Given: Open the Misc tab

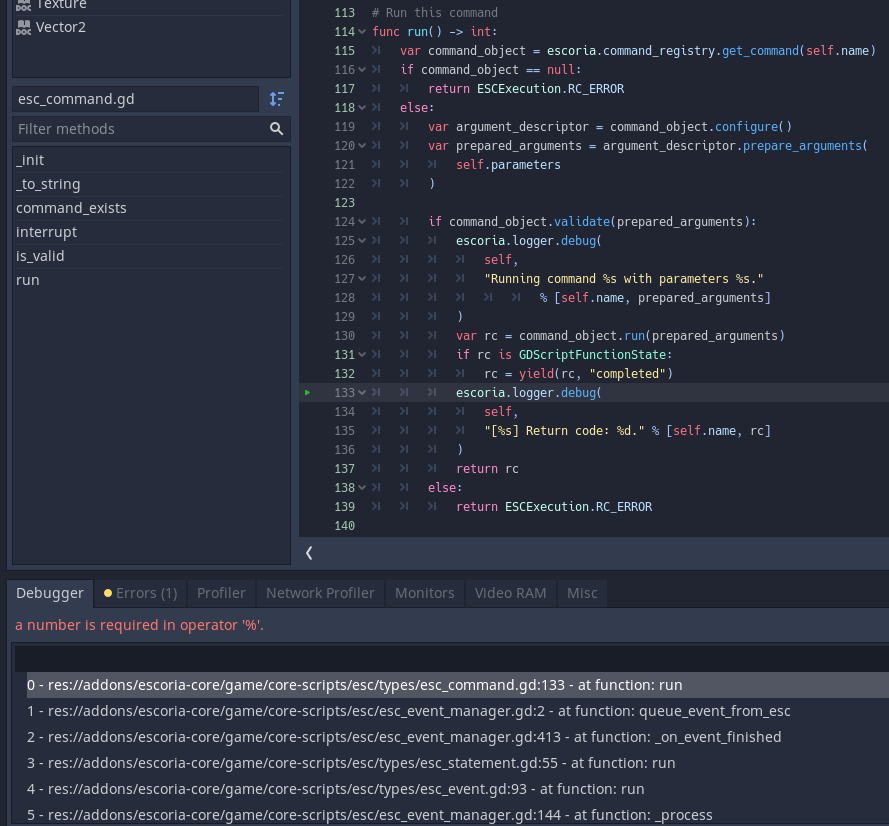Looking at the screenshot, I should tap(582, 593).
